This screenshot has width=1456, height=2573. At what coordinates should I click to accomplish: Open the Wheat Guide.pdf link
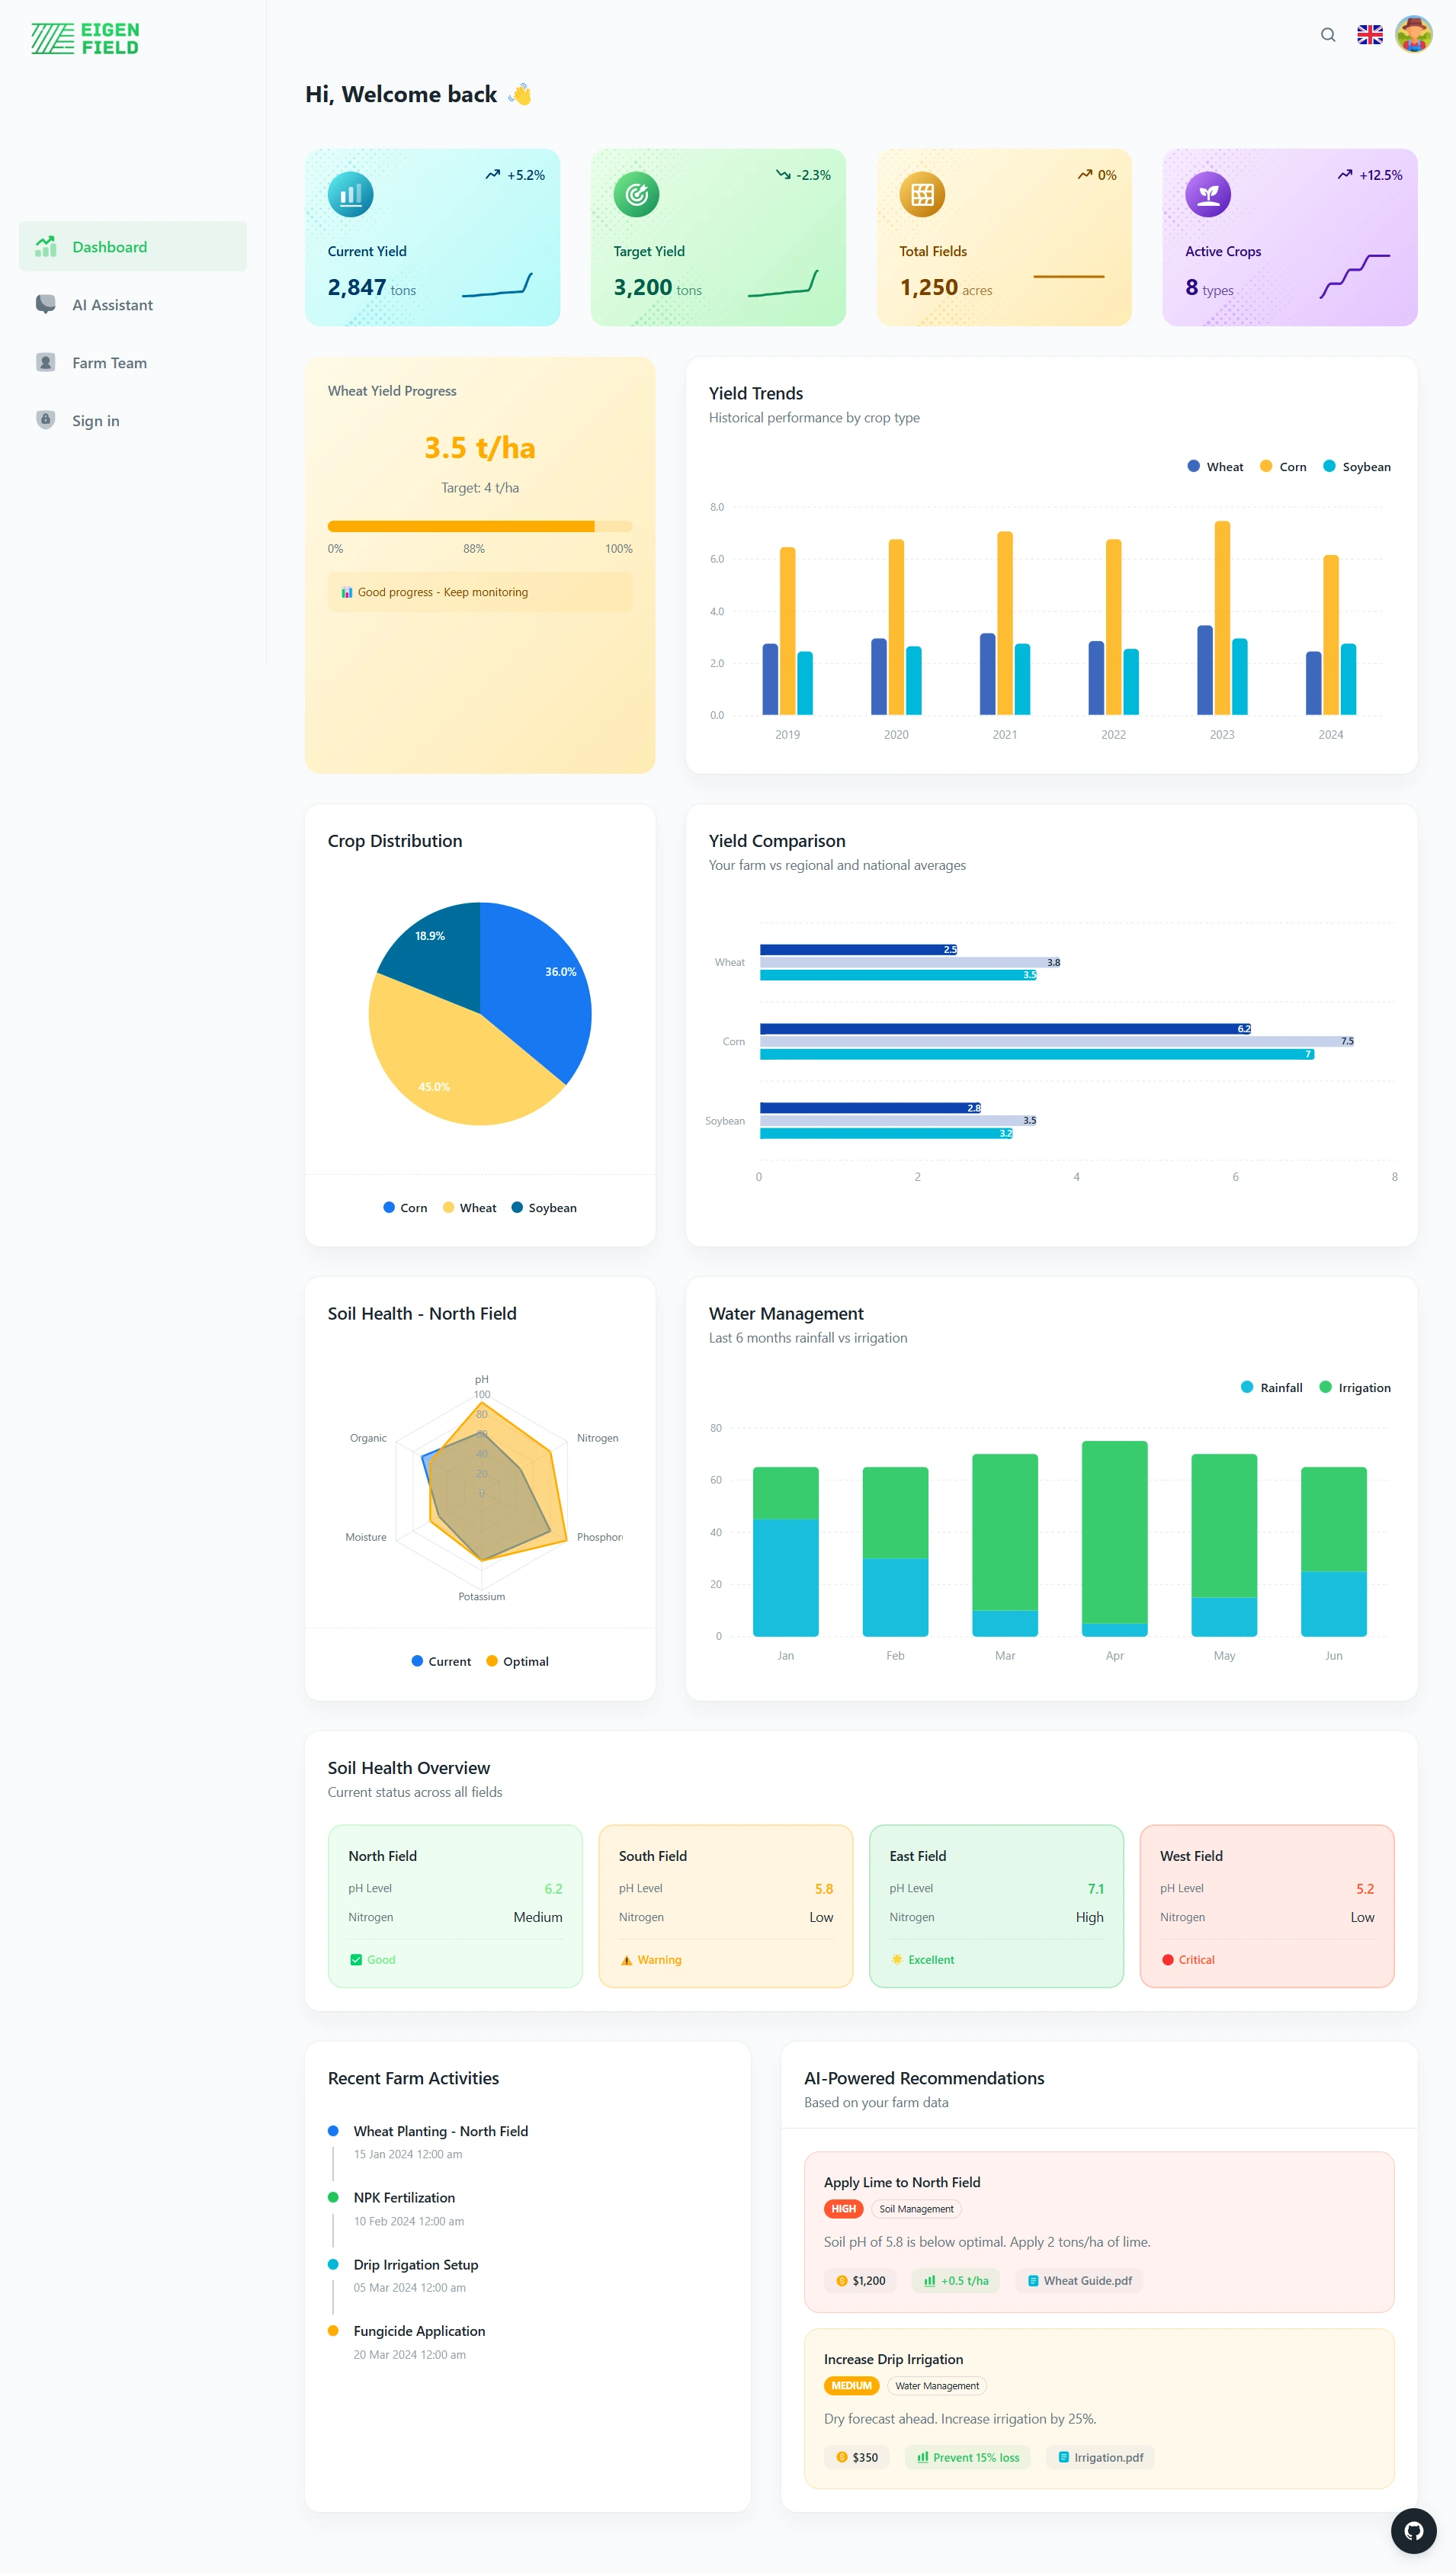coord(1079,2281)
